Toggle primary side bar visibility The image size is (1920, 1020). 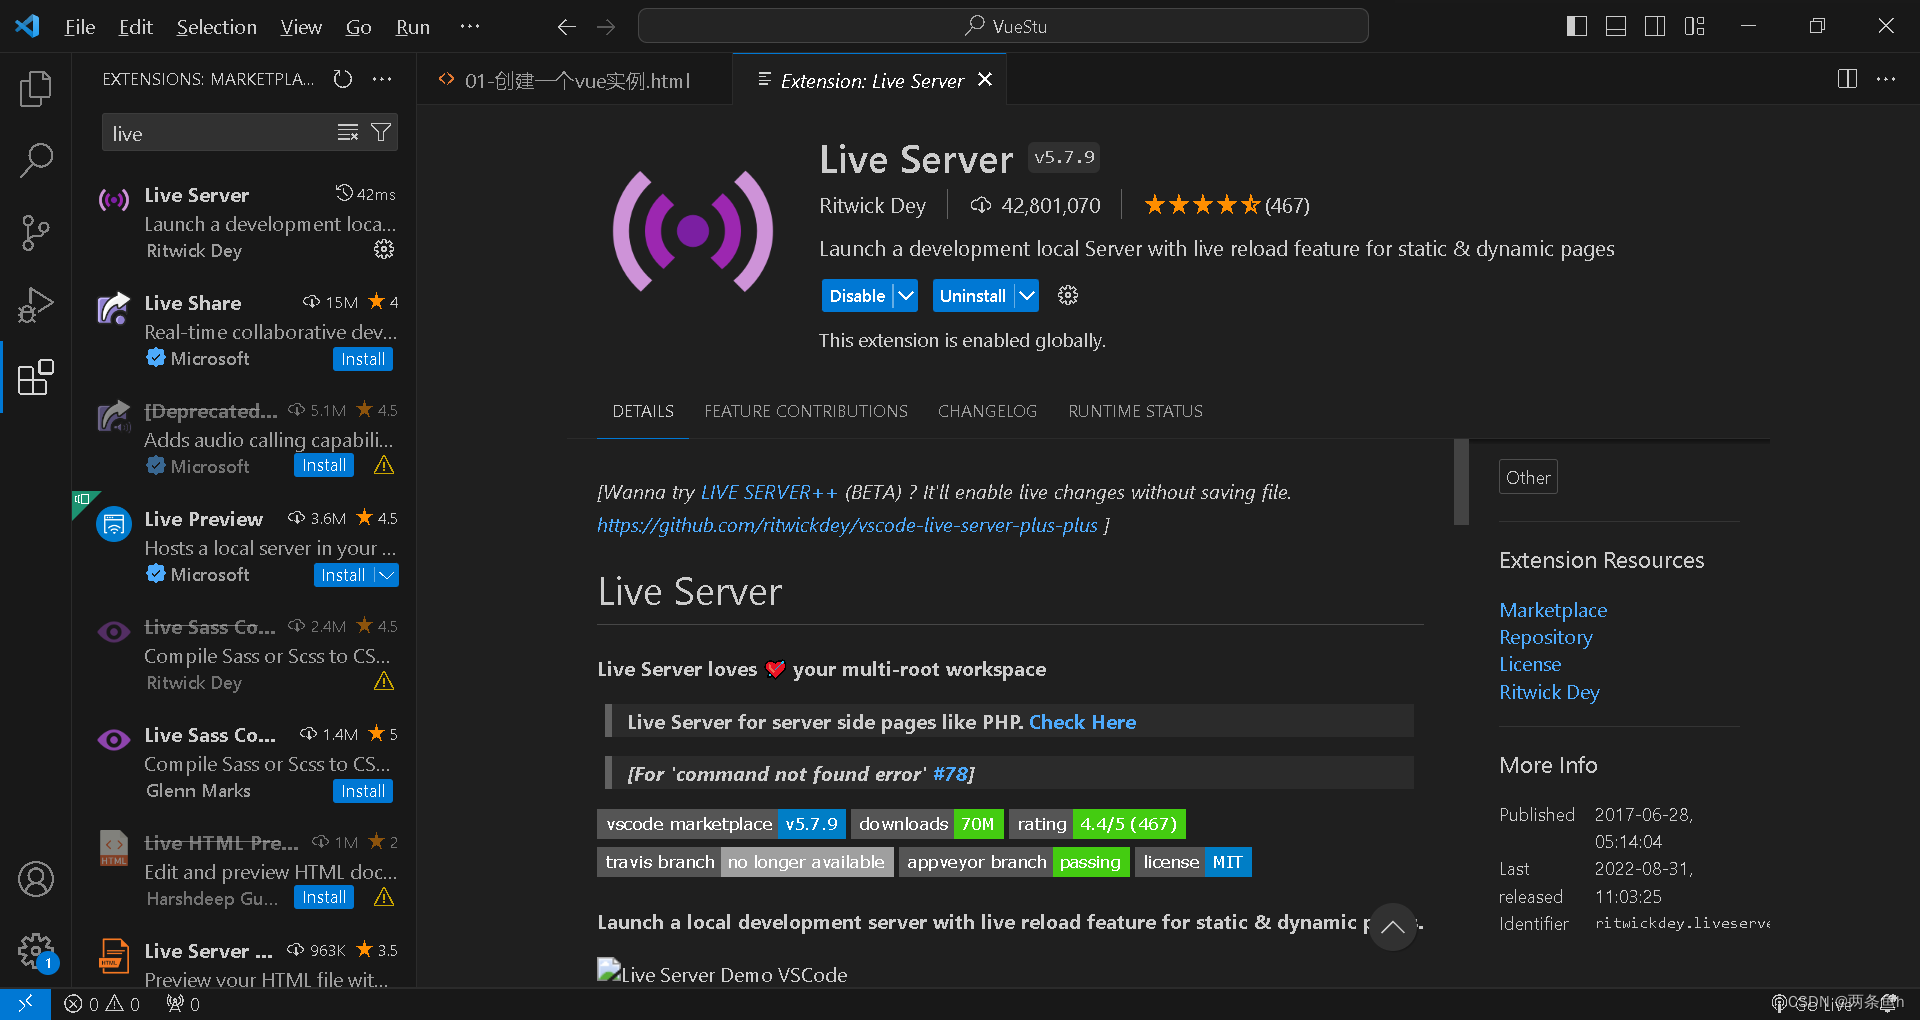click(1577, 26)
